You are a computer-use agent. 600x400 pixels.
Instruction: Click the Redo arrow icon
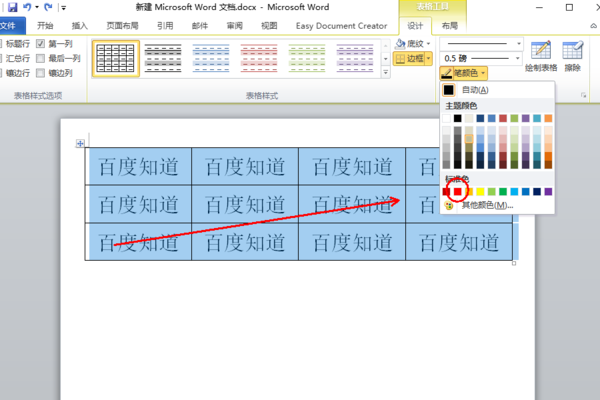(48, 7)
